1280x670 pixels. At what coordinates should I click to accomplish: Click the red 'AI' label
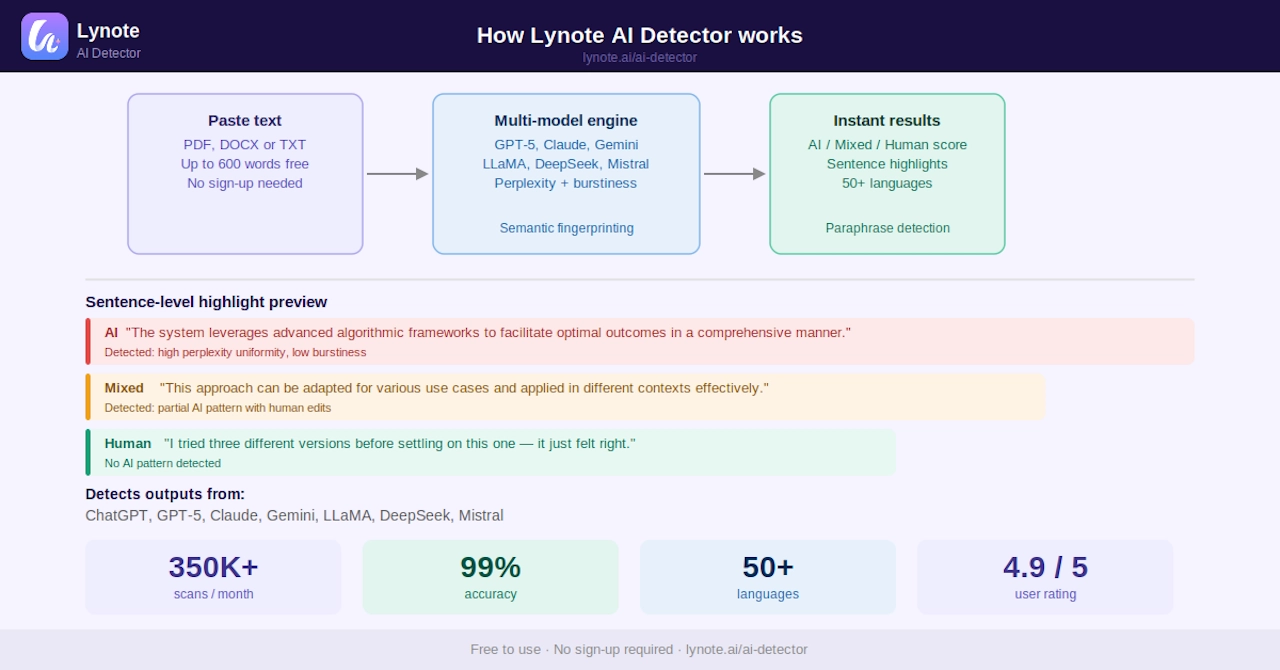tap(111, 332)
